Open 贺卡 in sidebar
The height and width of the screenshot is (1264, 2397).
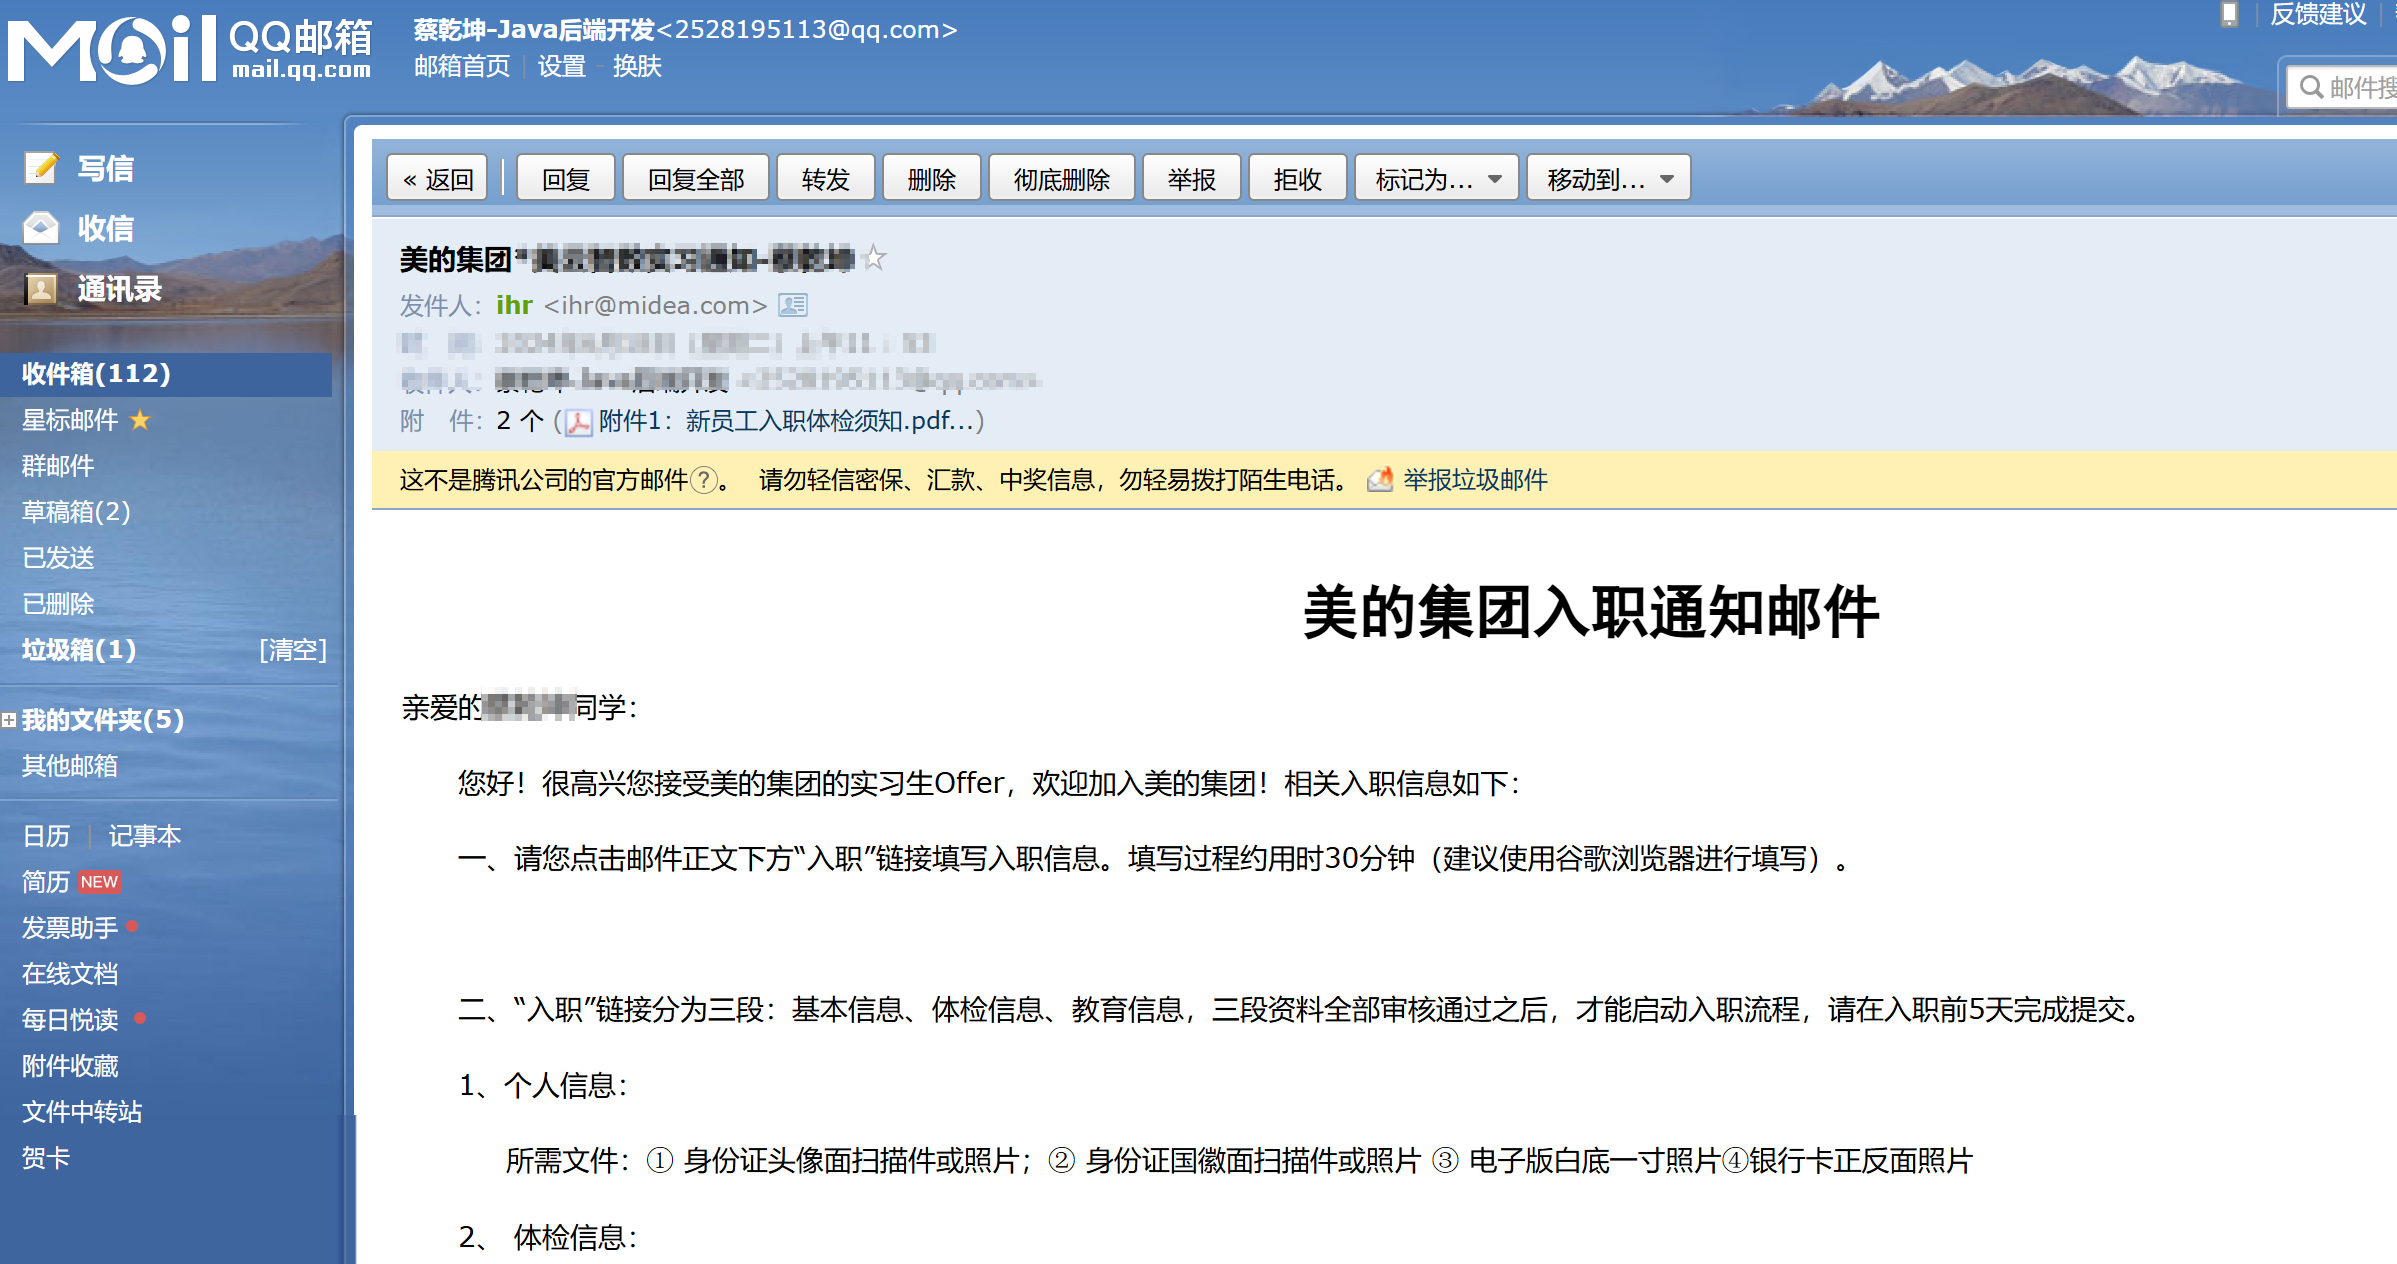[x=46, y=1158]
